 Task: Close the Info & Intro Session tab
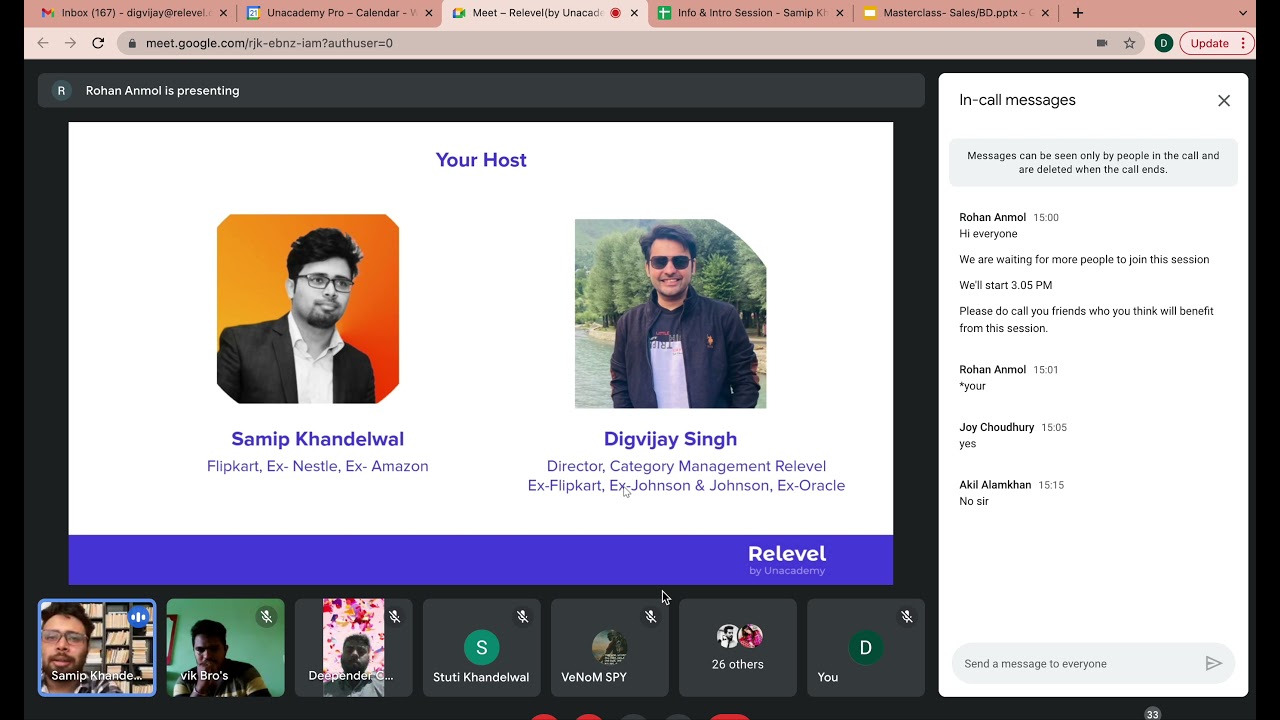(x=839, y=13)
